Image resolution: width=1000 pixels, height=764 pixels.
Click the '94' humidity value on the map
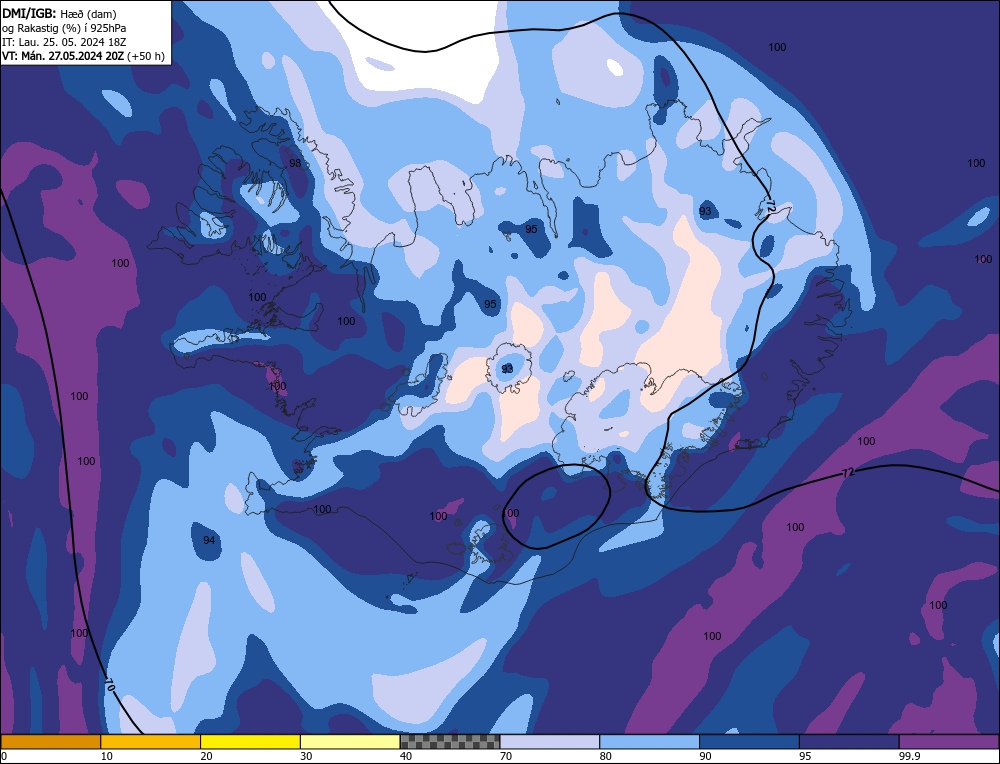pos(209,540)
